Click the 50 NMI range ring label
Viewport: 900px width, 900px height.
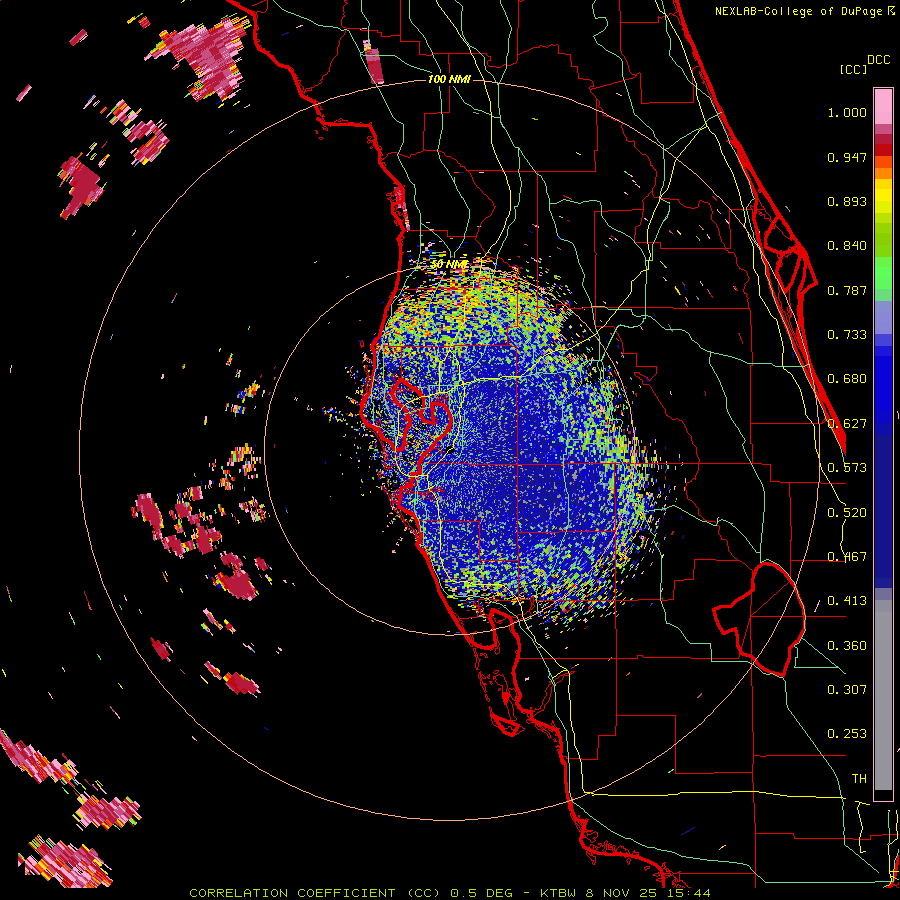point(449,264)
